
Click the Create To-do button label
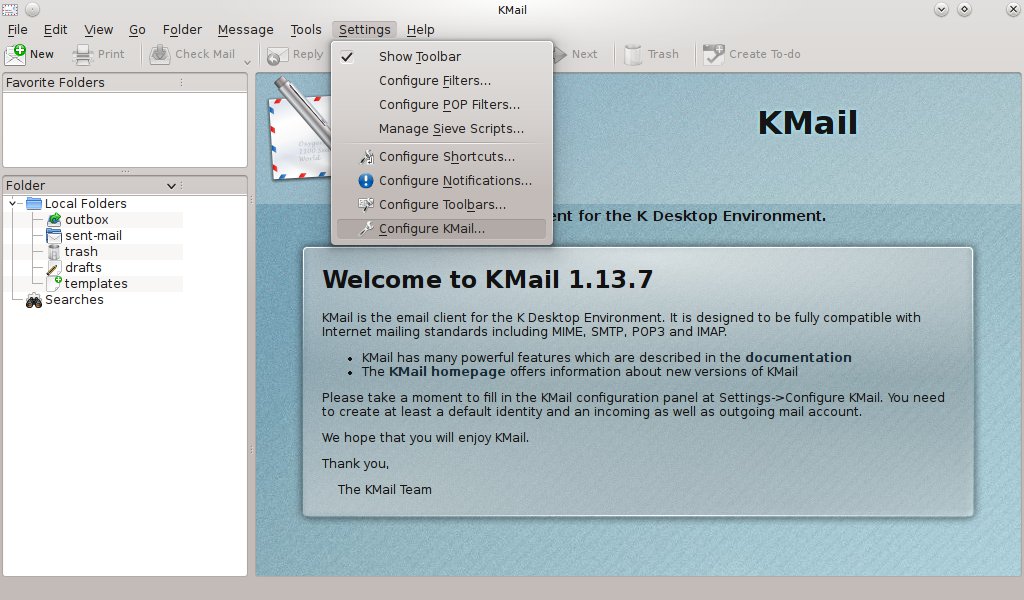coord(765,54)
